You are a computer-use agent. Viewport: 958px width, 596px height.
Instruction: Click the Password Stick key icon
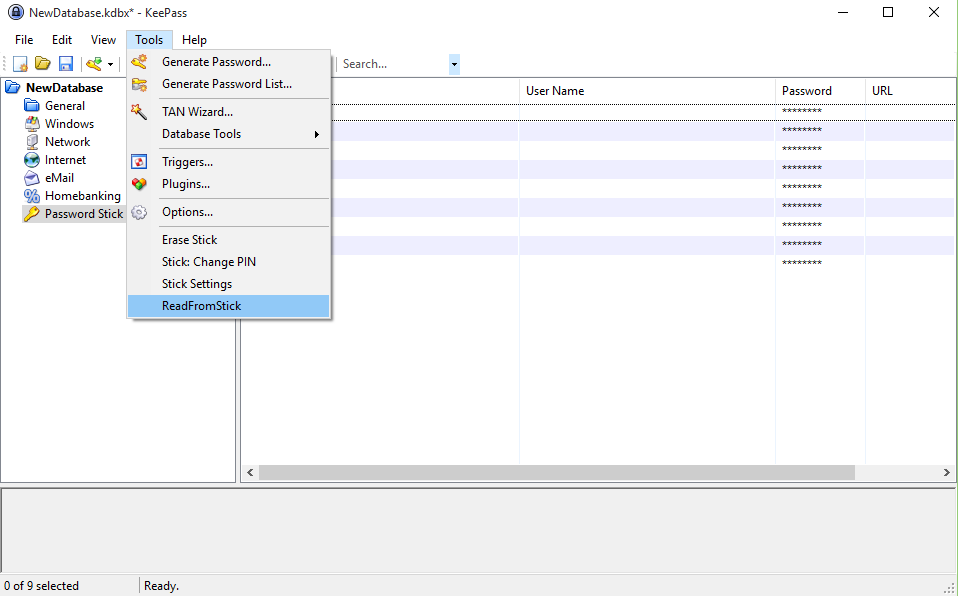32,214
